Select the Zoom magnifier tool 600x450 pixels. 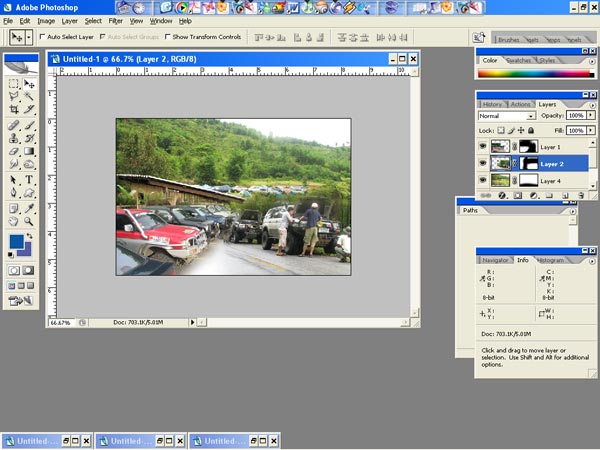tap(29, 222)
